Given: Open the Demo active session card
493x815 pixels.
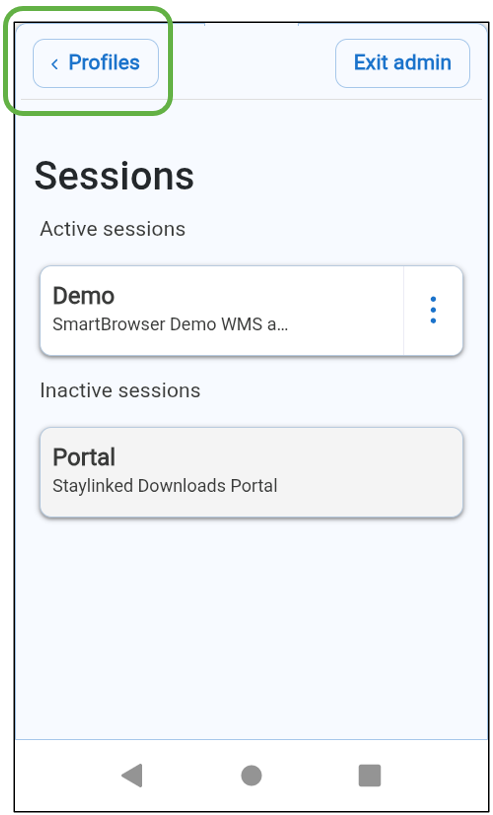Looking at the screenshot, I should [222, 310].
